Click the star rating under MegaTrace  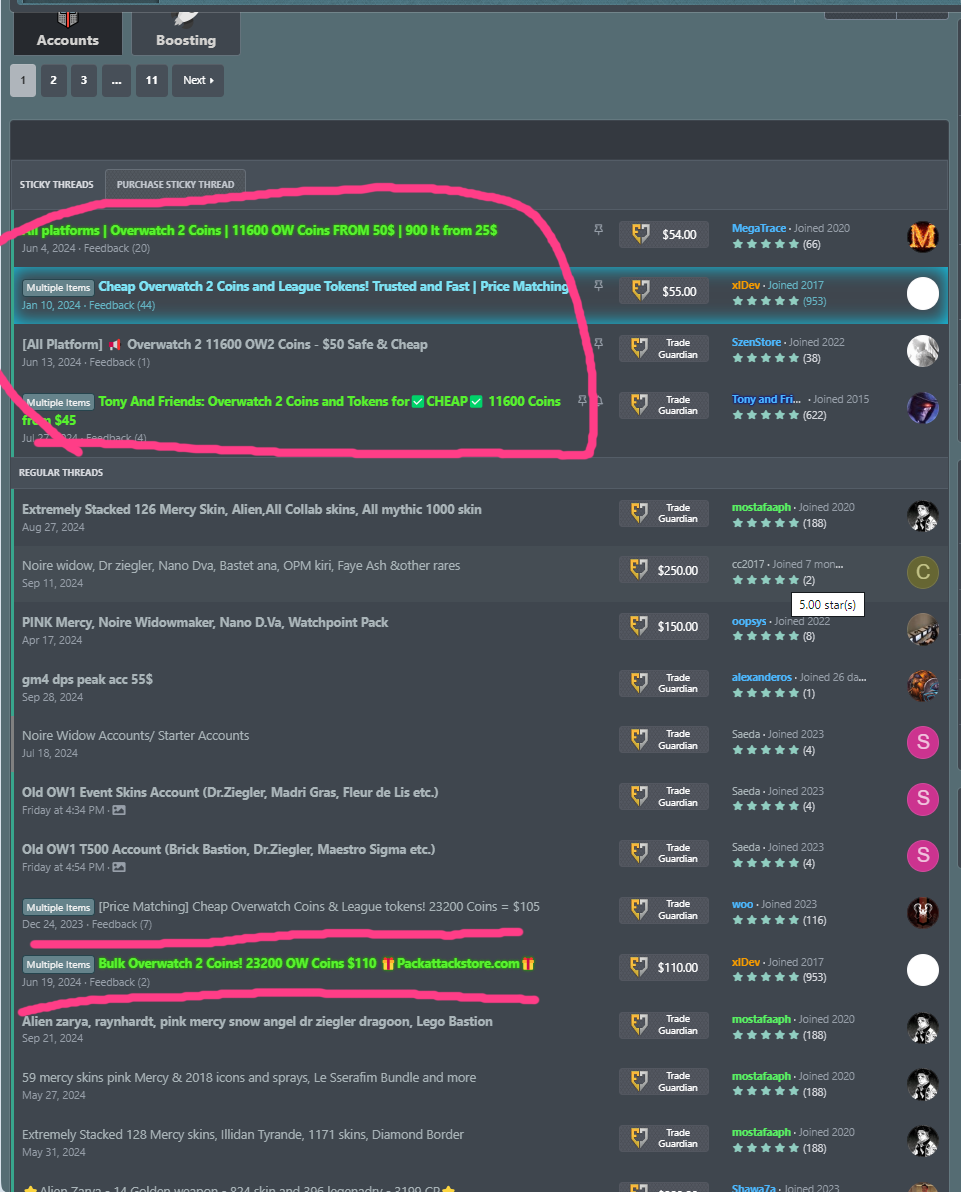click(766, 244)
